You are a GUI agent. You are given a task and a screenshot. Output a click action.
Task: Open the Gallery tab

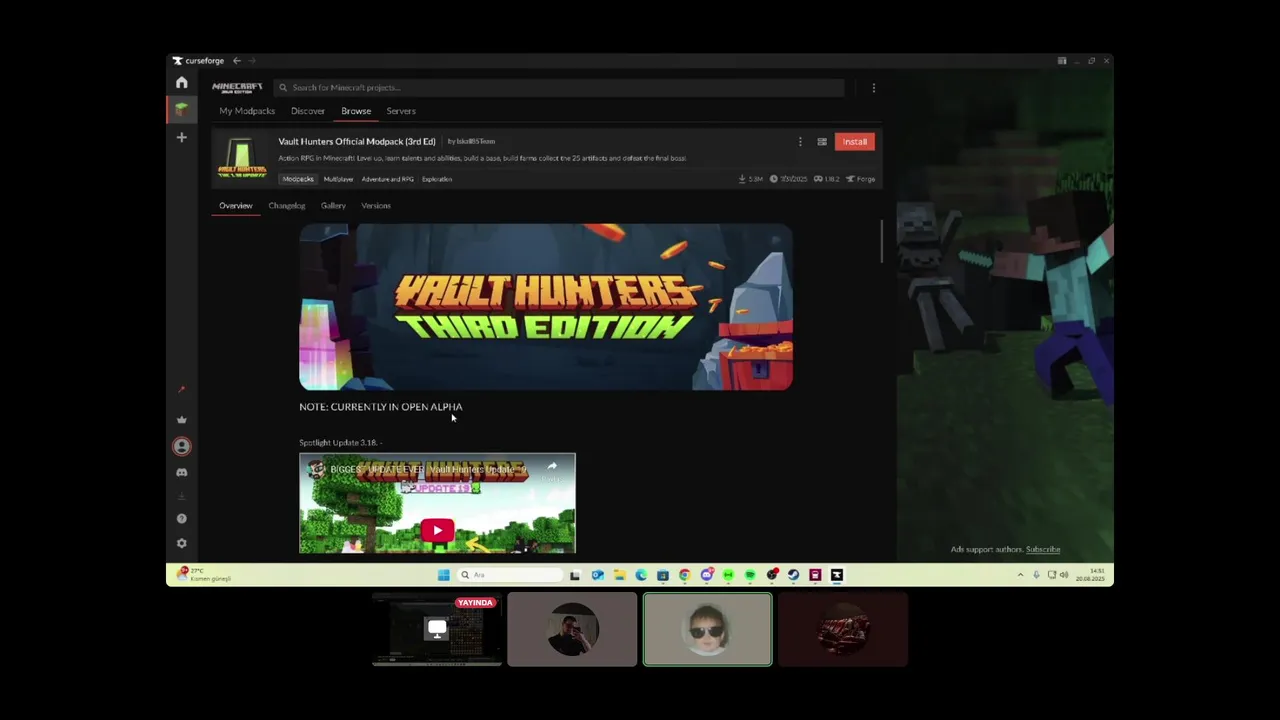(x=333, y=206)
